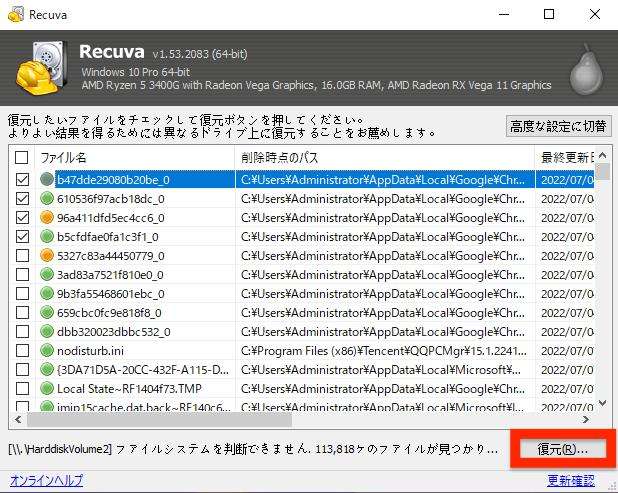Uncheck the b47dde29080b20be_0 checkbox
Screen dimensions: 618x493
[22, 180]
